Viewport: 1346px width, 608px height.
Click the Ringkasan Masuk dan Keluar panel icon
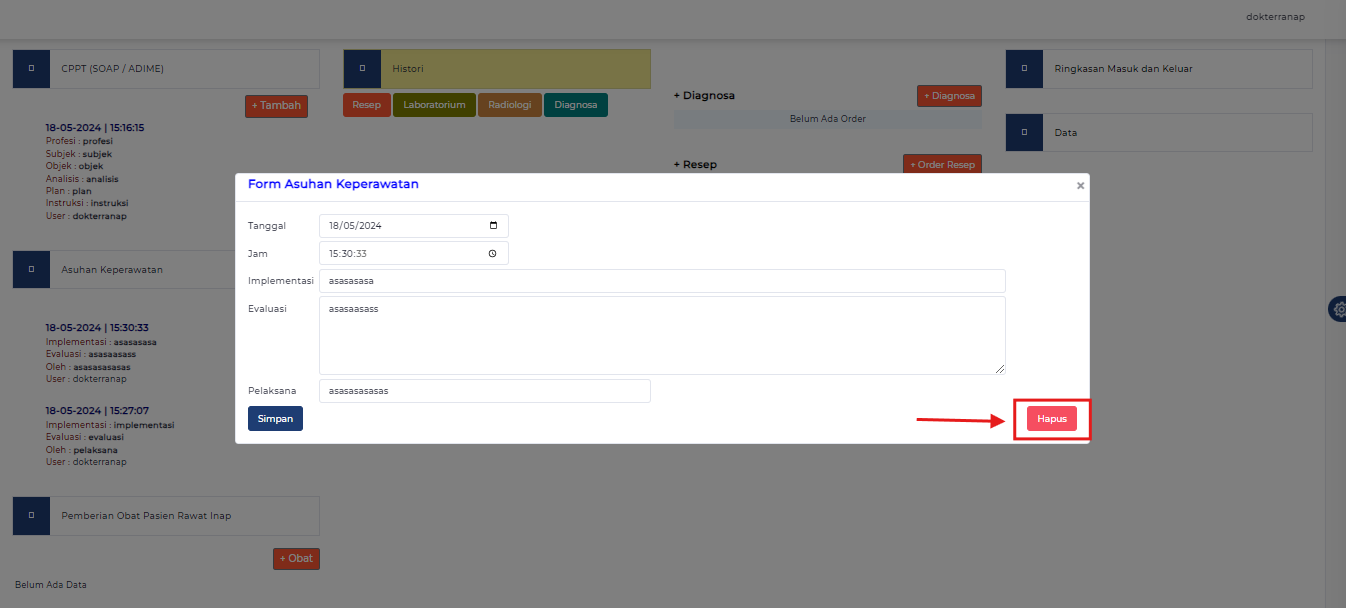tap(1024, 68)
